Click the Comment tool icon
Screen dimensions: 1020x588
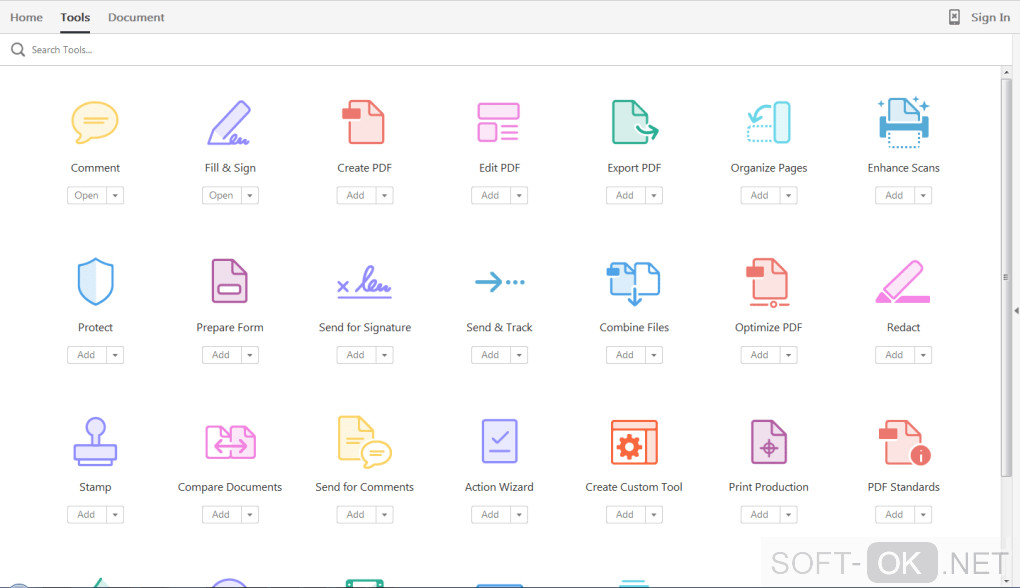tap(95, 122)
